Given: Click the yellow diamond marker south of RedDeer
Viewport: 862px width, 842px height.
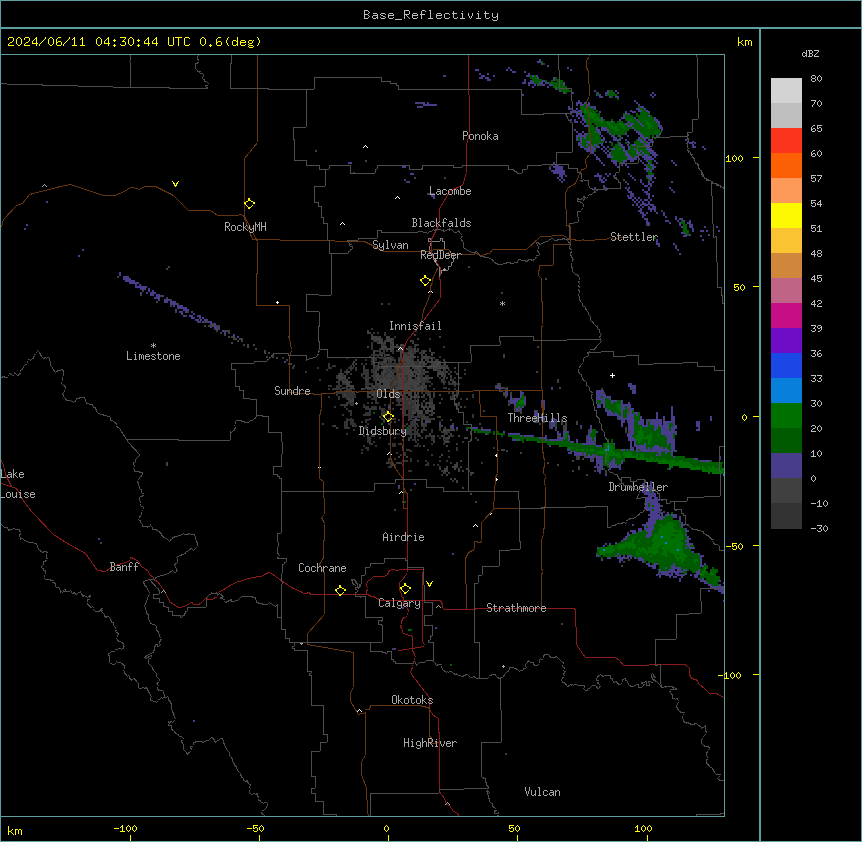Looking at the screenshot, I should [x=425, y=281].
